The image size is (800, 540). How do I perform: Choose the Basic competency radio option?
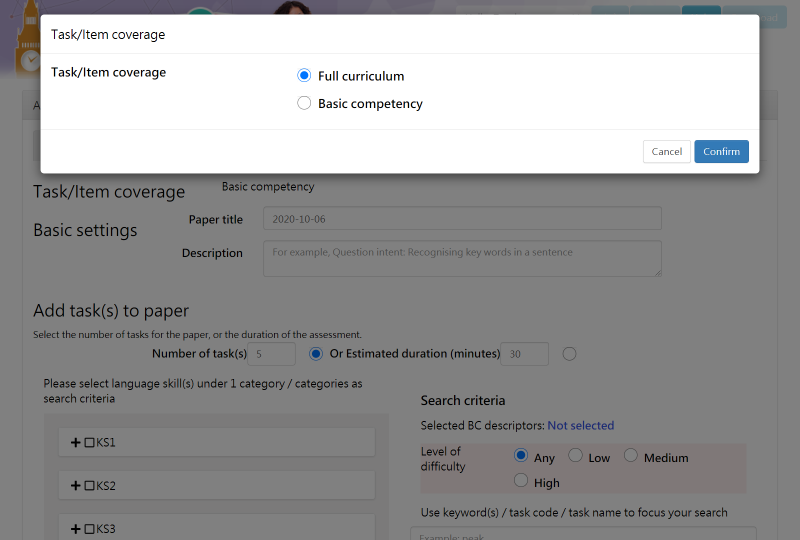click(305, 103)
